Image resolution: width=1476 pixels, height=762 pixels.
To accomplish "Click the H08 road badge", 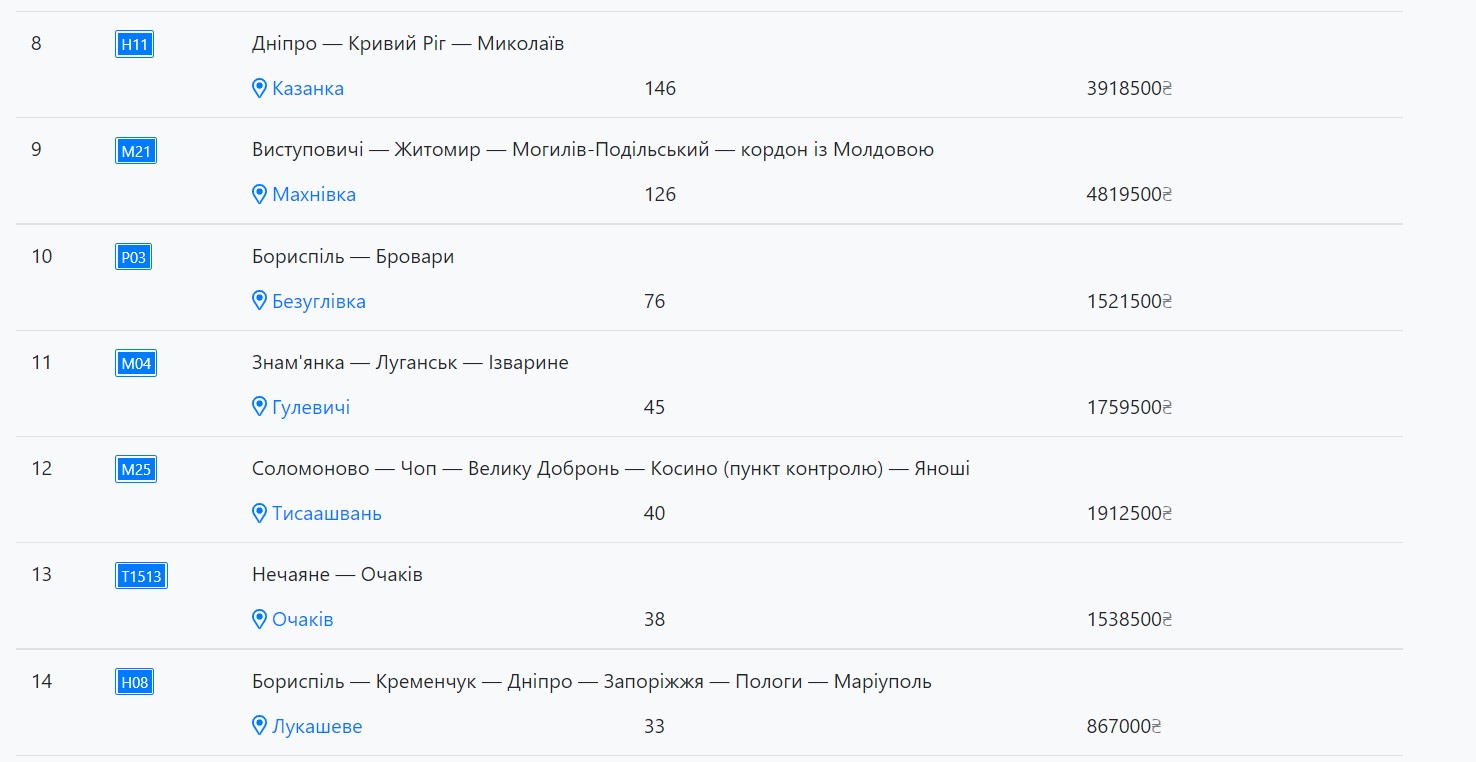I will (x=134, y=682).
